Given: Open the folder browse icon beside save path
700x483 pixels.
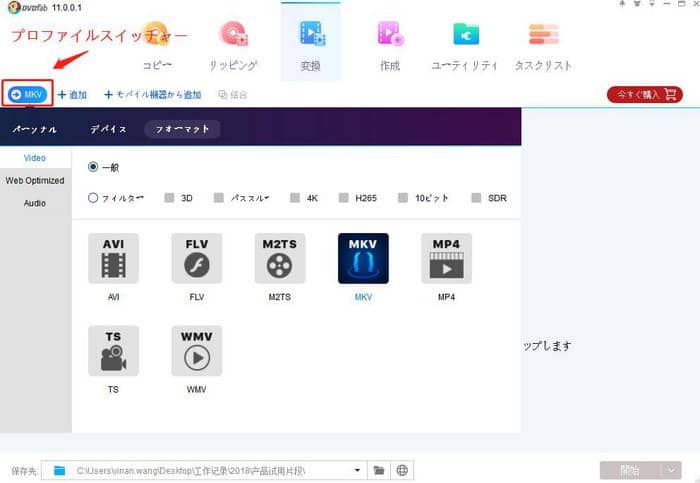Looking at the screenshot, I should [x=379, y=470].
